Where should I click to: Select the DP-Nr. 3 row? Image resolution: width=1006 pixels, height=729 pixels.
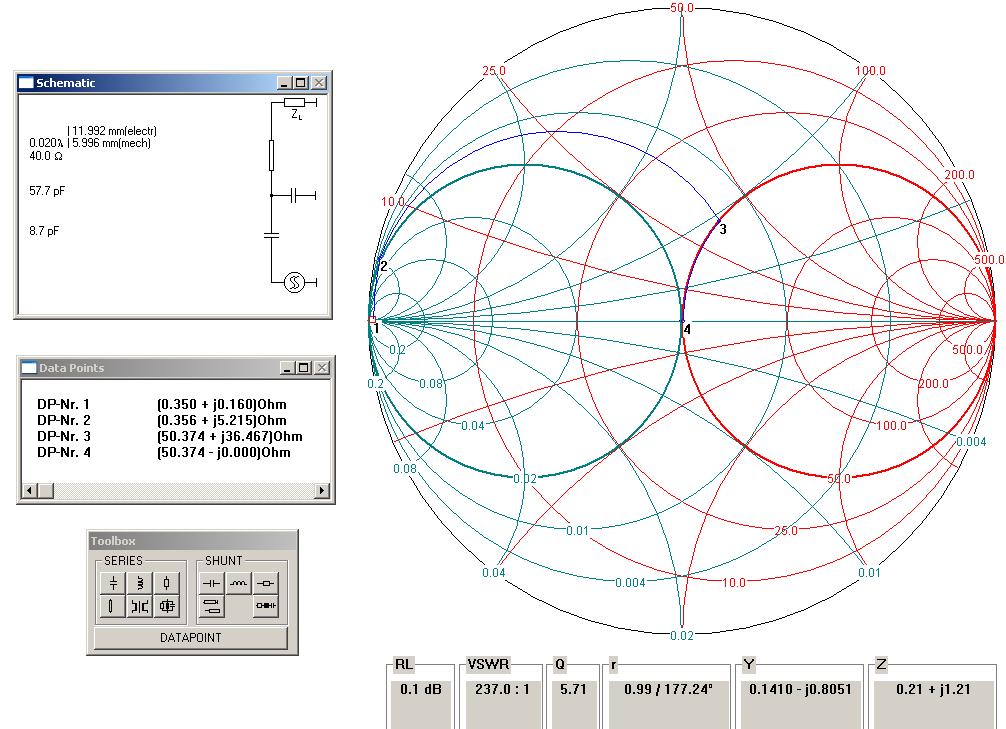pos(169,436)
